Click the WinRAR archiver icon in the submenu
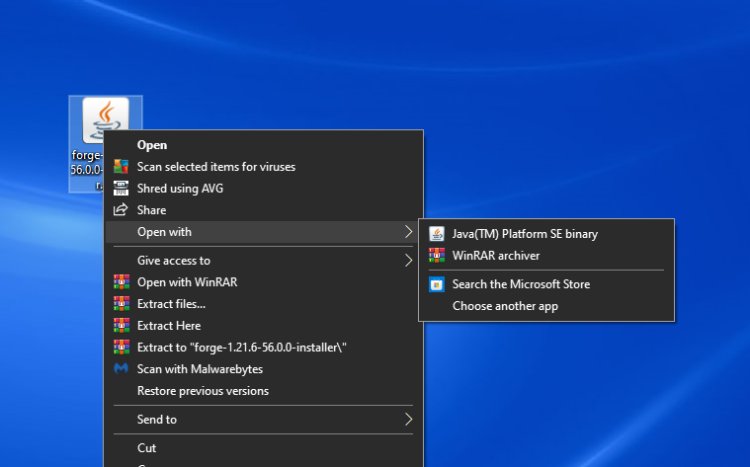 click(436, 255)
